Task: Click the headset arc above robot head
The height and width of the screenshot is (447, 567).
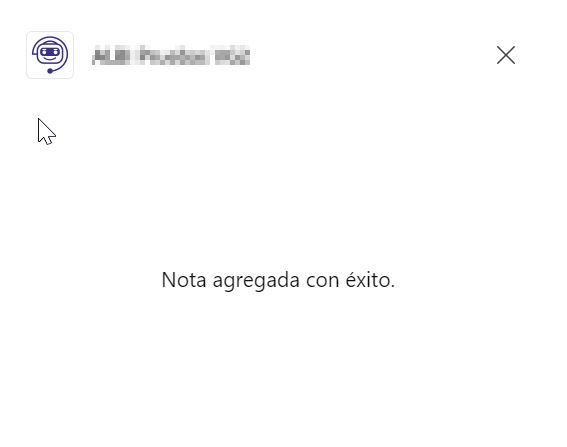Action: pyautogui.click(x=50, y=38)
